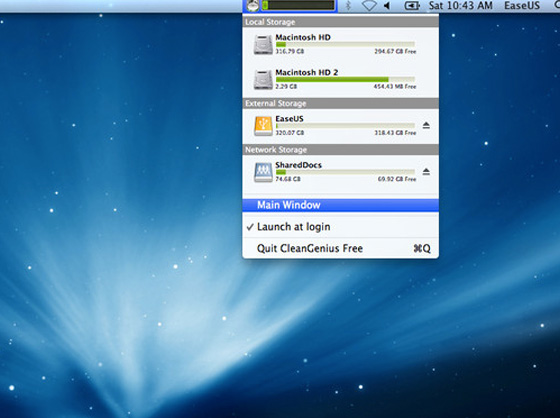Open Main Window from the menu
This screenshot has height=418, width=560.
340,205
